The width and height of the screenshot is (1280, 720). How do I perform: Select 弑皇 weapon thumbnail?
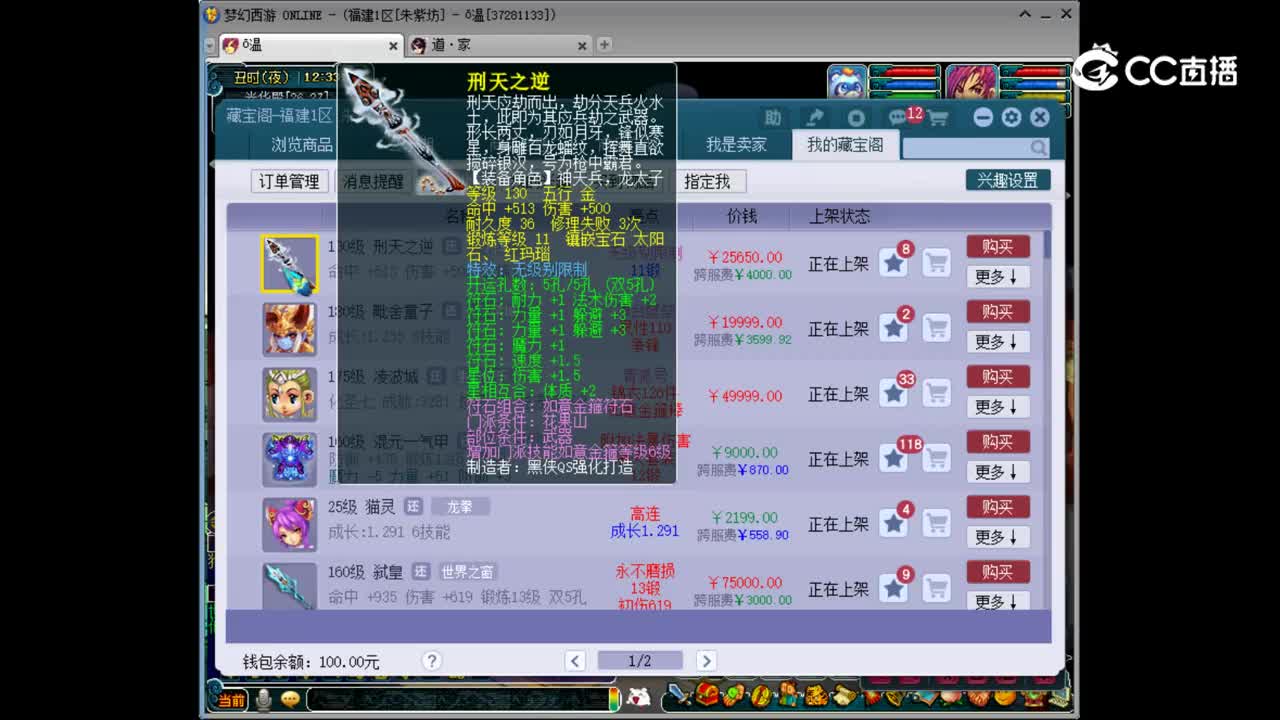tap(290, 587)
